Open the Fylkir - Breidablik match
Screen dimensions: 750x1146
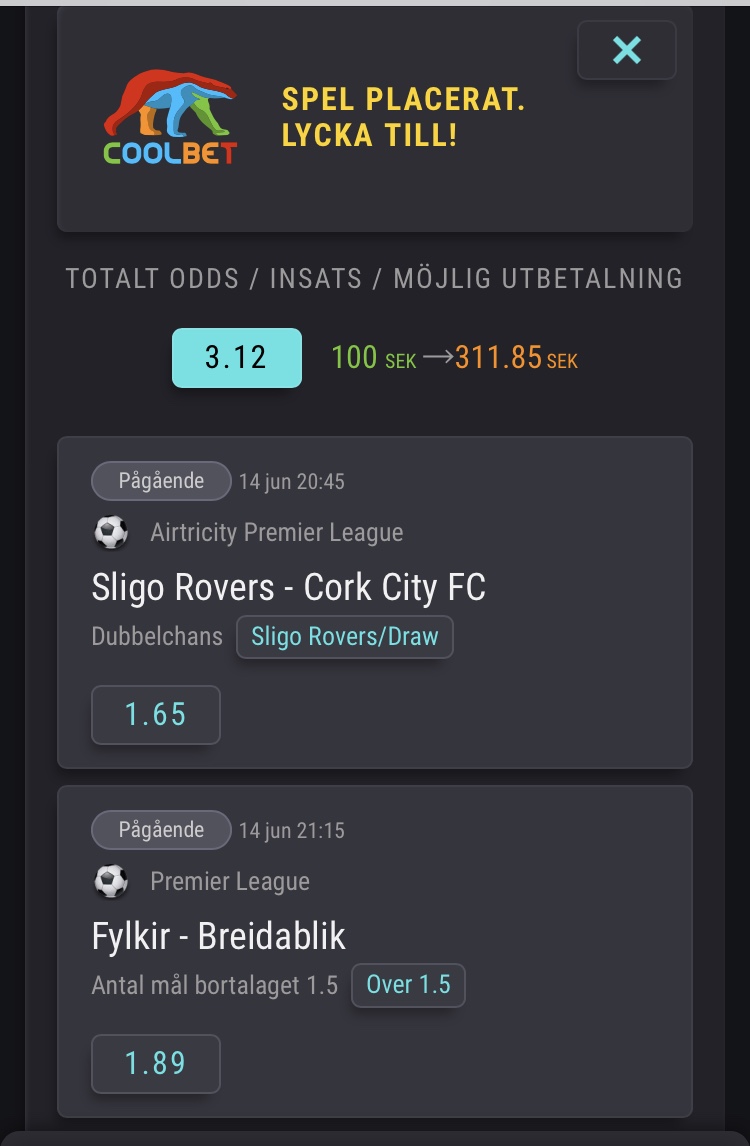coord(219,937)
